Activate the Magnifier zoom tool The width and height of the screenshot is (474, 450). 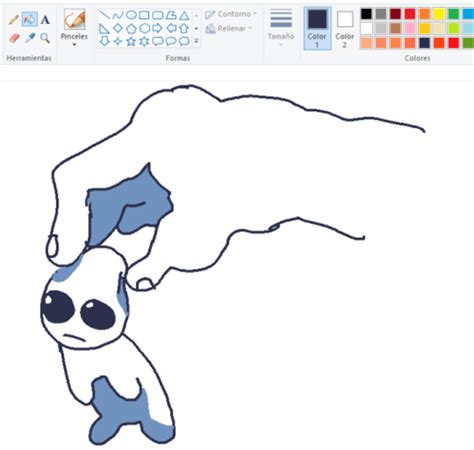point(45,38)
